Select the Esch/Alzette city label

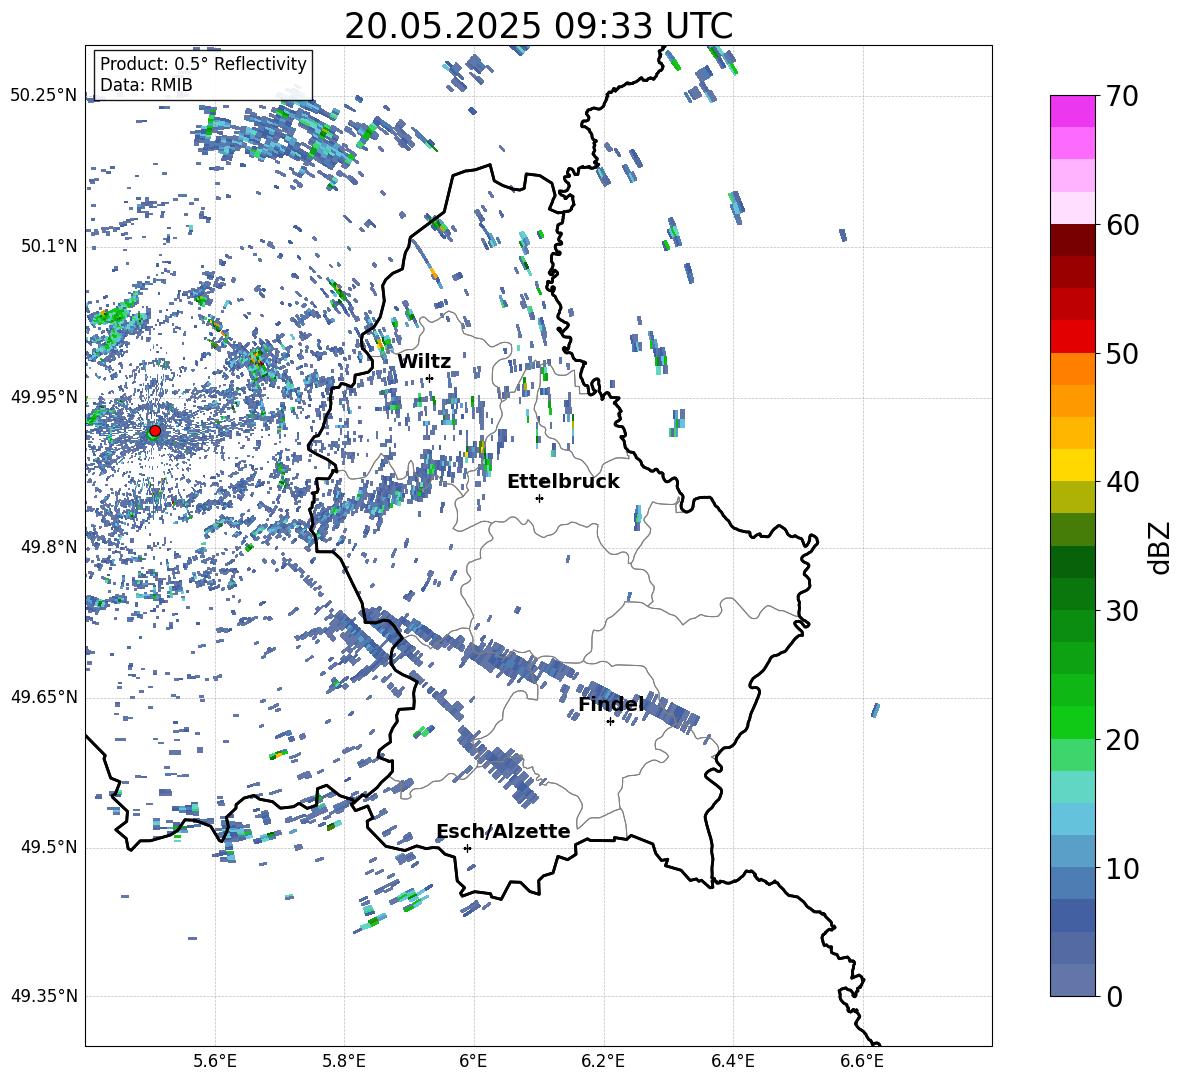503,831
